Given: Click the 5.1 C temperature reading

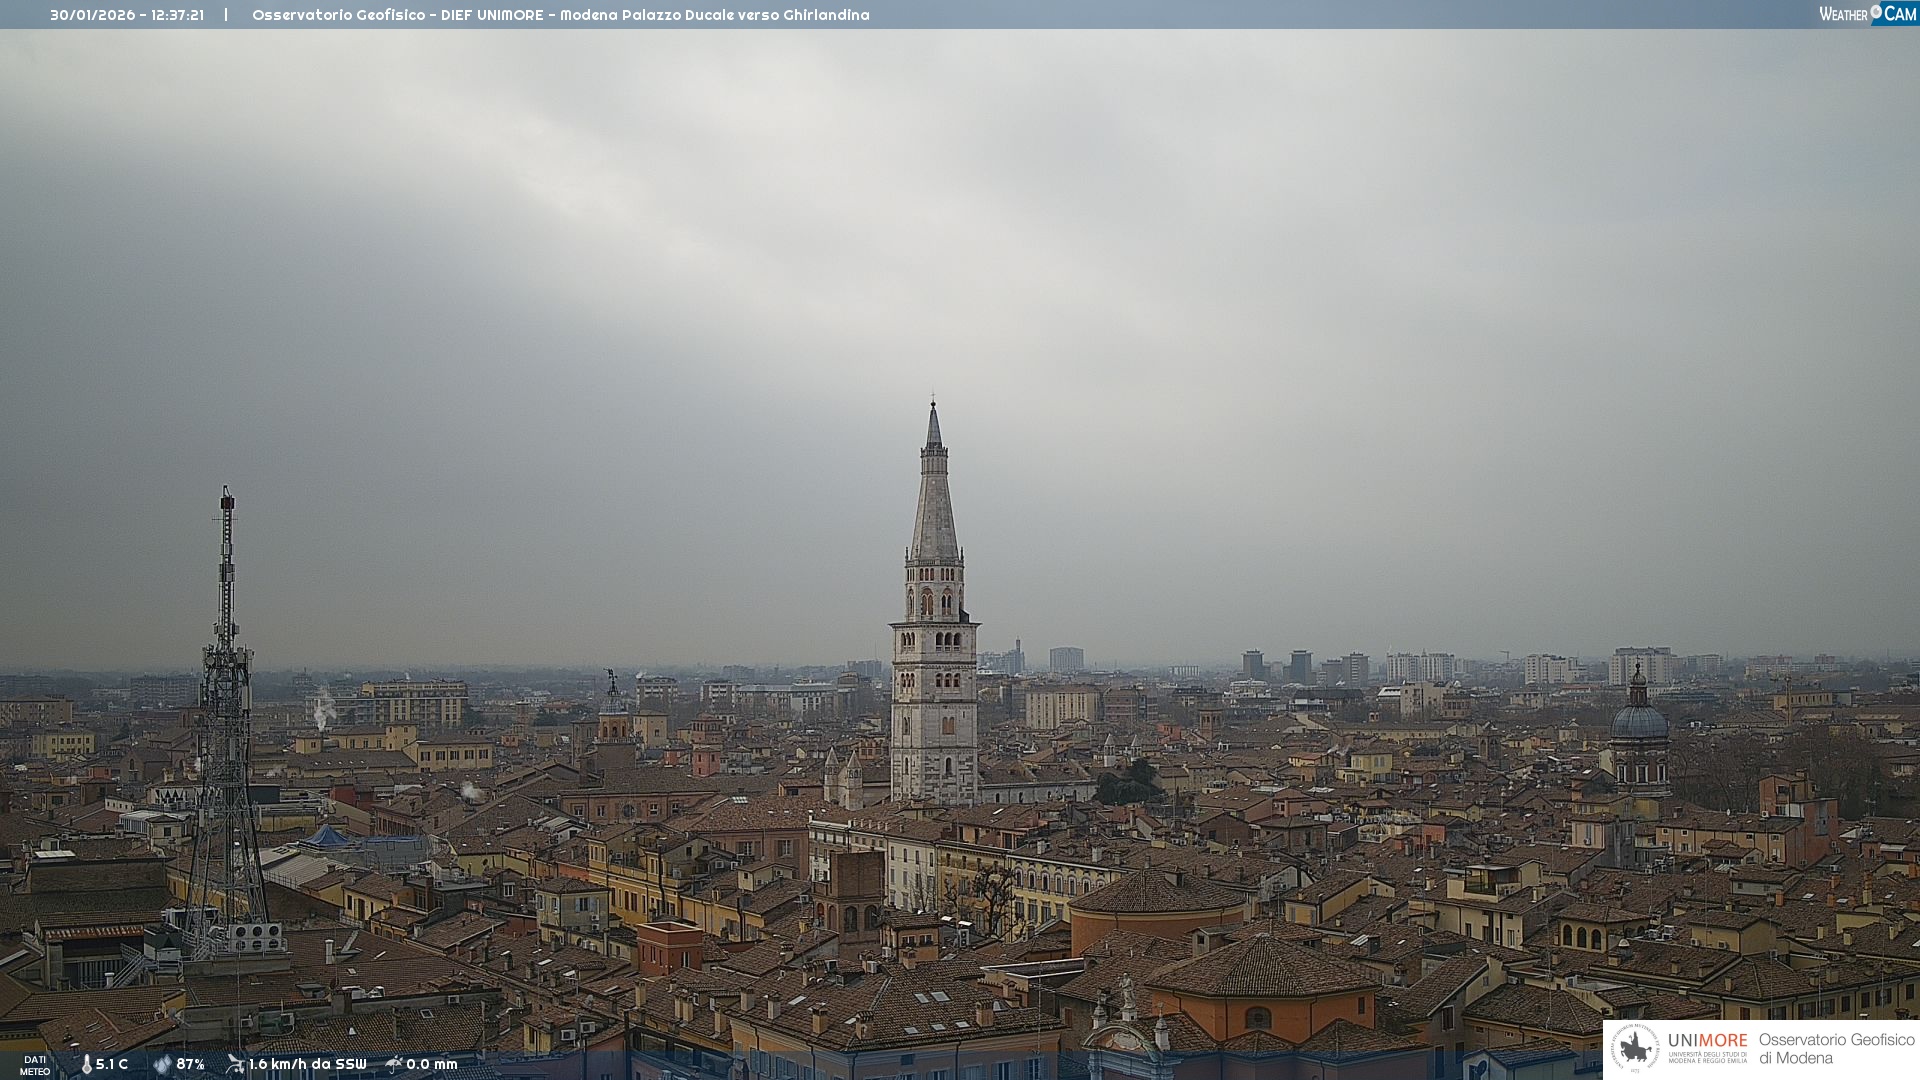Looking at the screenshot, I should pos(112,1064).
